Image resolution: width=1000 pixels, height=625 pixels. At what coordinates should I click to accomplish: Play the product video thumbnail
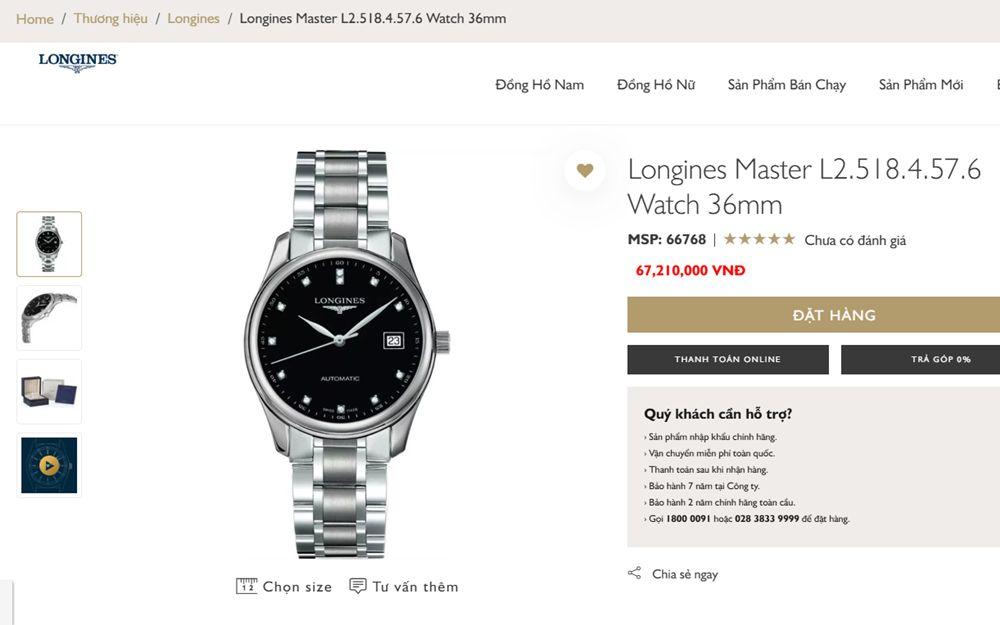point(49,465)
